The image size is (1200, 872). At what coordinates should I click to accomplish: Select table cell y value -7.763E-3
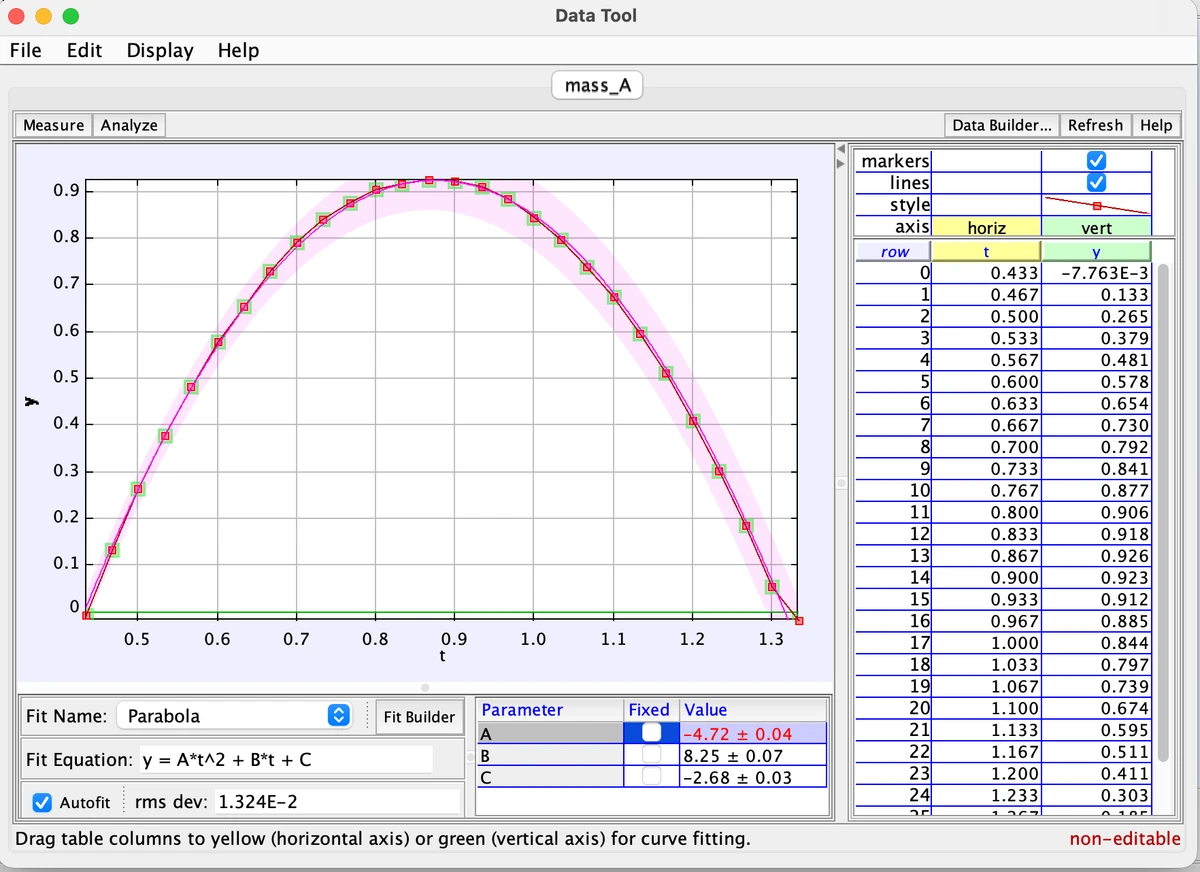[x=1096, y=273]
